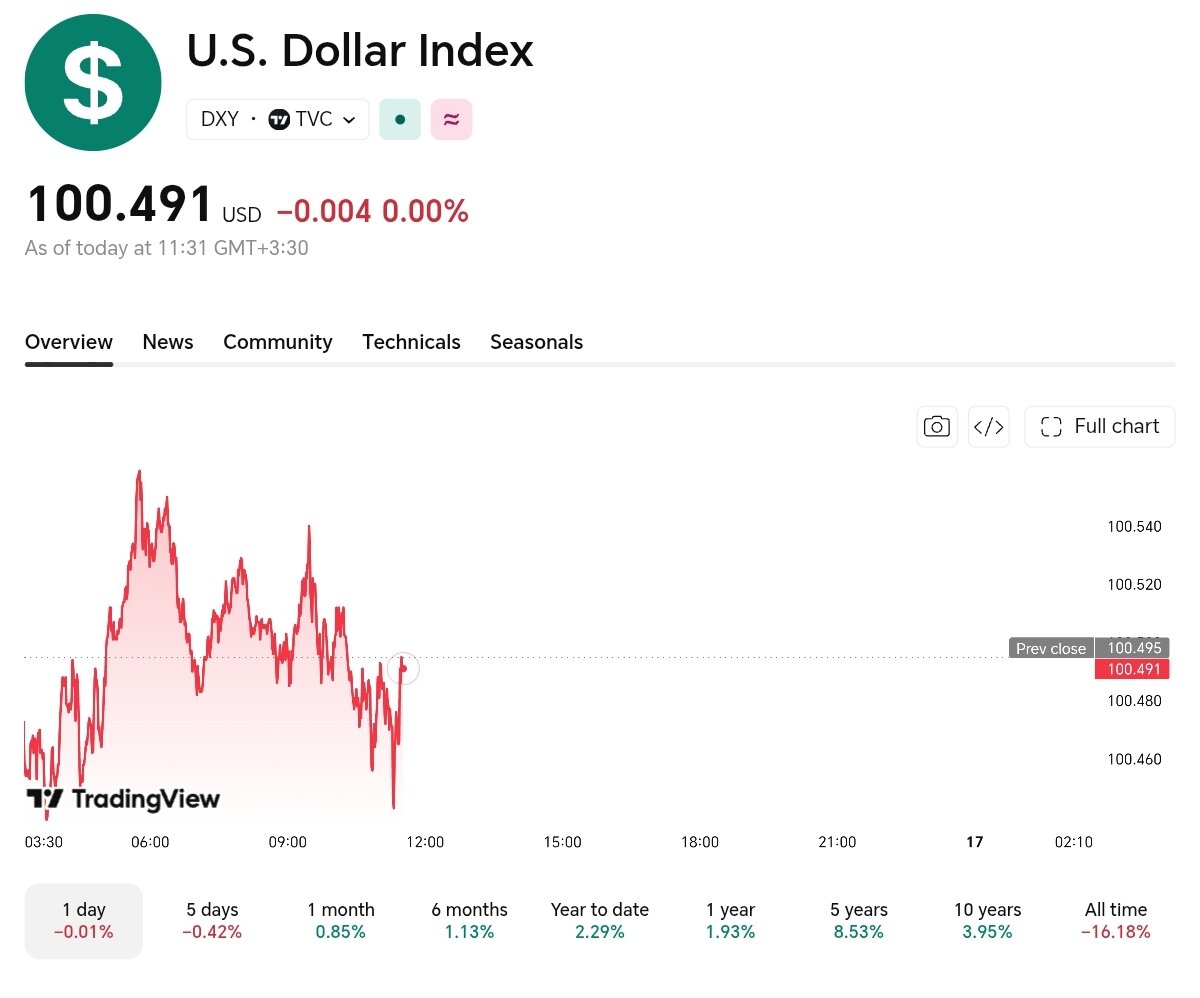The width and height of the screenshot is (1200, 998).
Task: Click the TradingView logo on the chart
Action: pos(122,799)
